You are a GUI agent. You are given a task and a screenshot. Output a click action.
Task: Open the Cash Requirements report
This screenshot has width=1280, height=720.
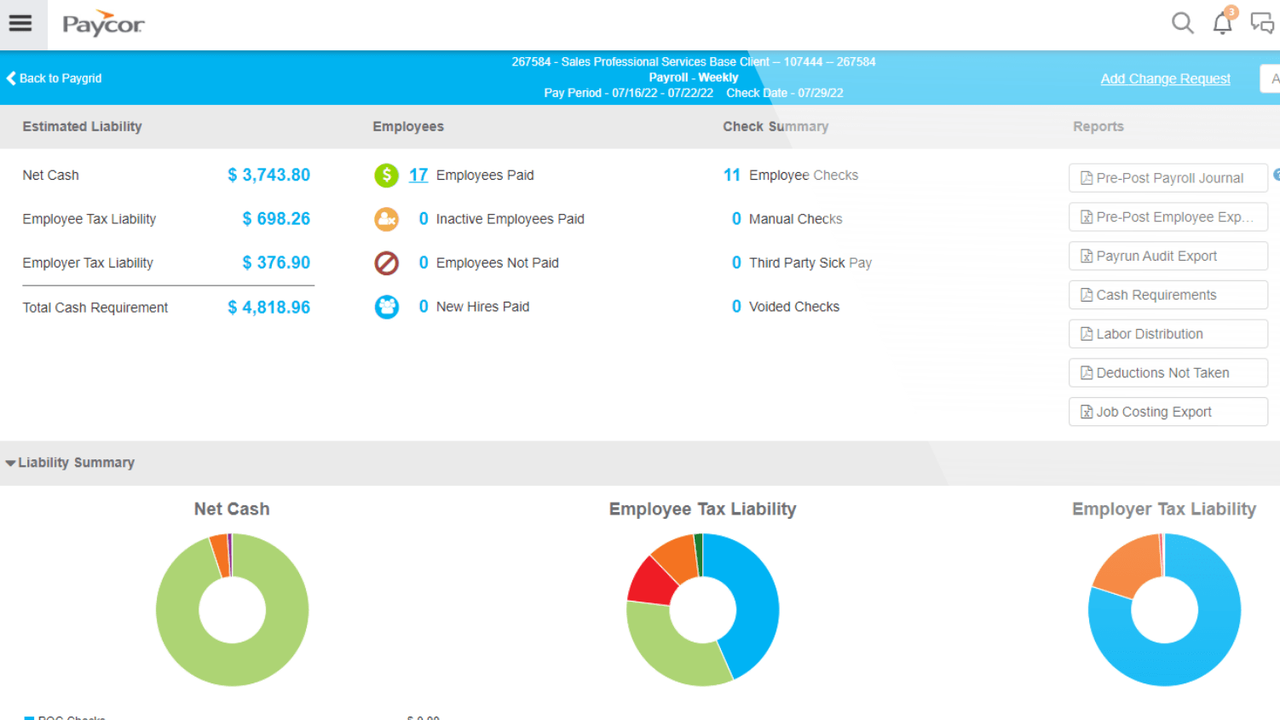pyautogui.click(x=1167, y=294)
